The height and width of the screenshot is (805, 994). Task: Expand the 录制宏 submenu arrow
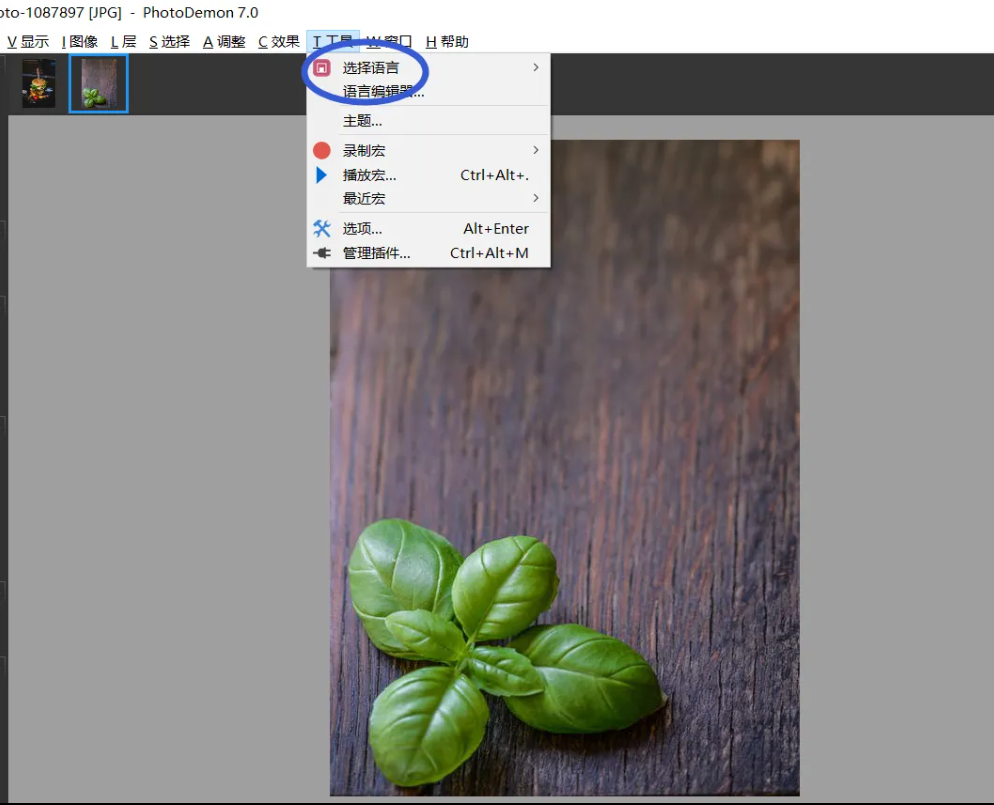point(536,151)
